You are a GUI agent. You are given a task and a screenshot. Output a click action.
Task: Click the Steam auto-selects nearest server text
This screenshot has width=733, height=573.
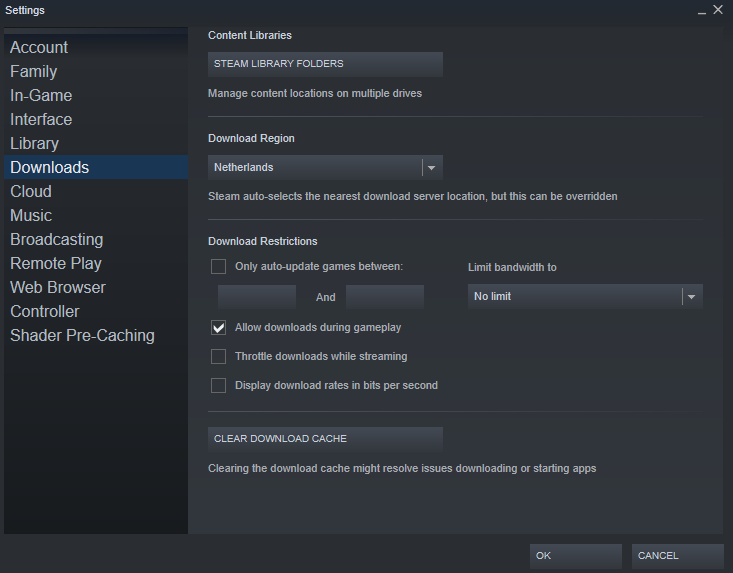(x=412, y=196)
